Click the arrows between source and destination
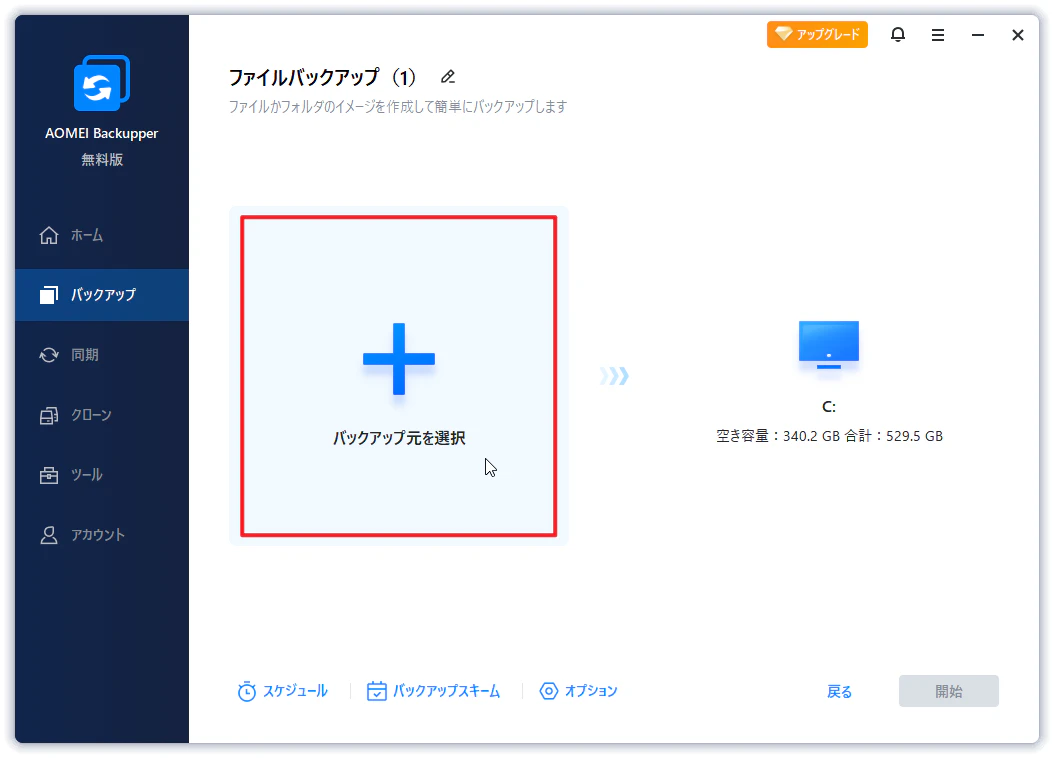This screenshot has width=1054, height=758. tap(614, 375)
